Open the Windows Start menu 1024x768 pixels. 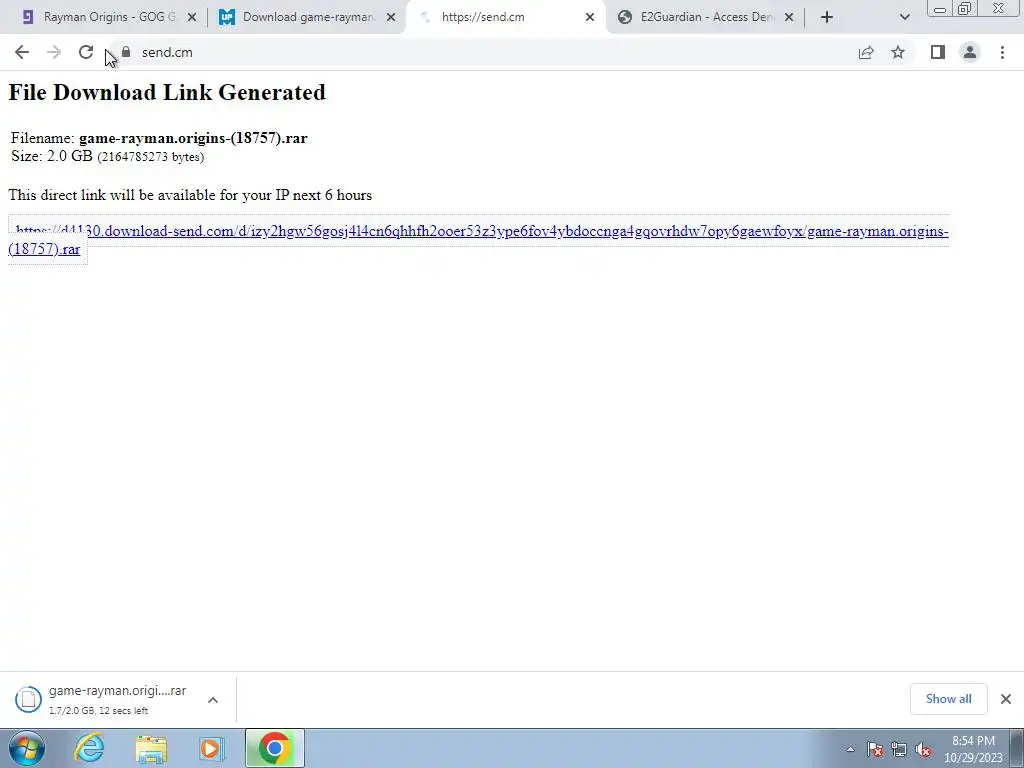[27, 748]
